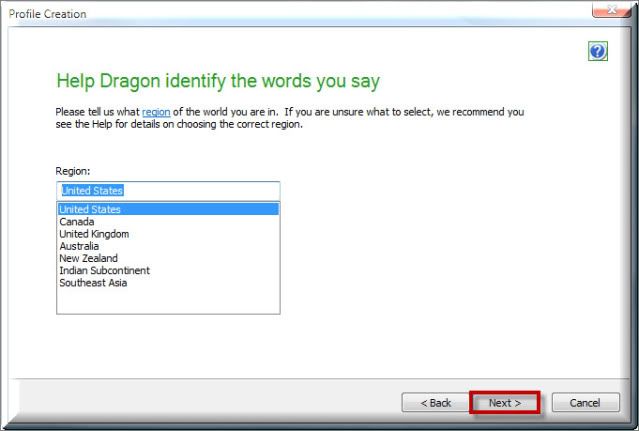Screen dimensions: 639x431
Task: Cancel the profile creation
Action: [x=585, y=402]
